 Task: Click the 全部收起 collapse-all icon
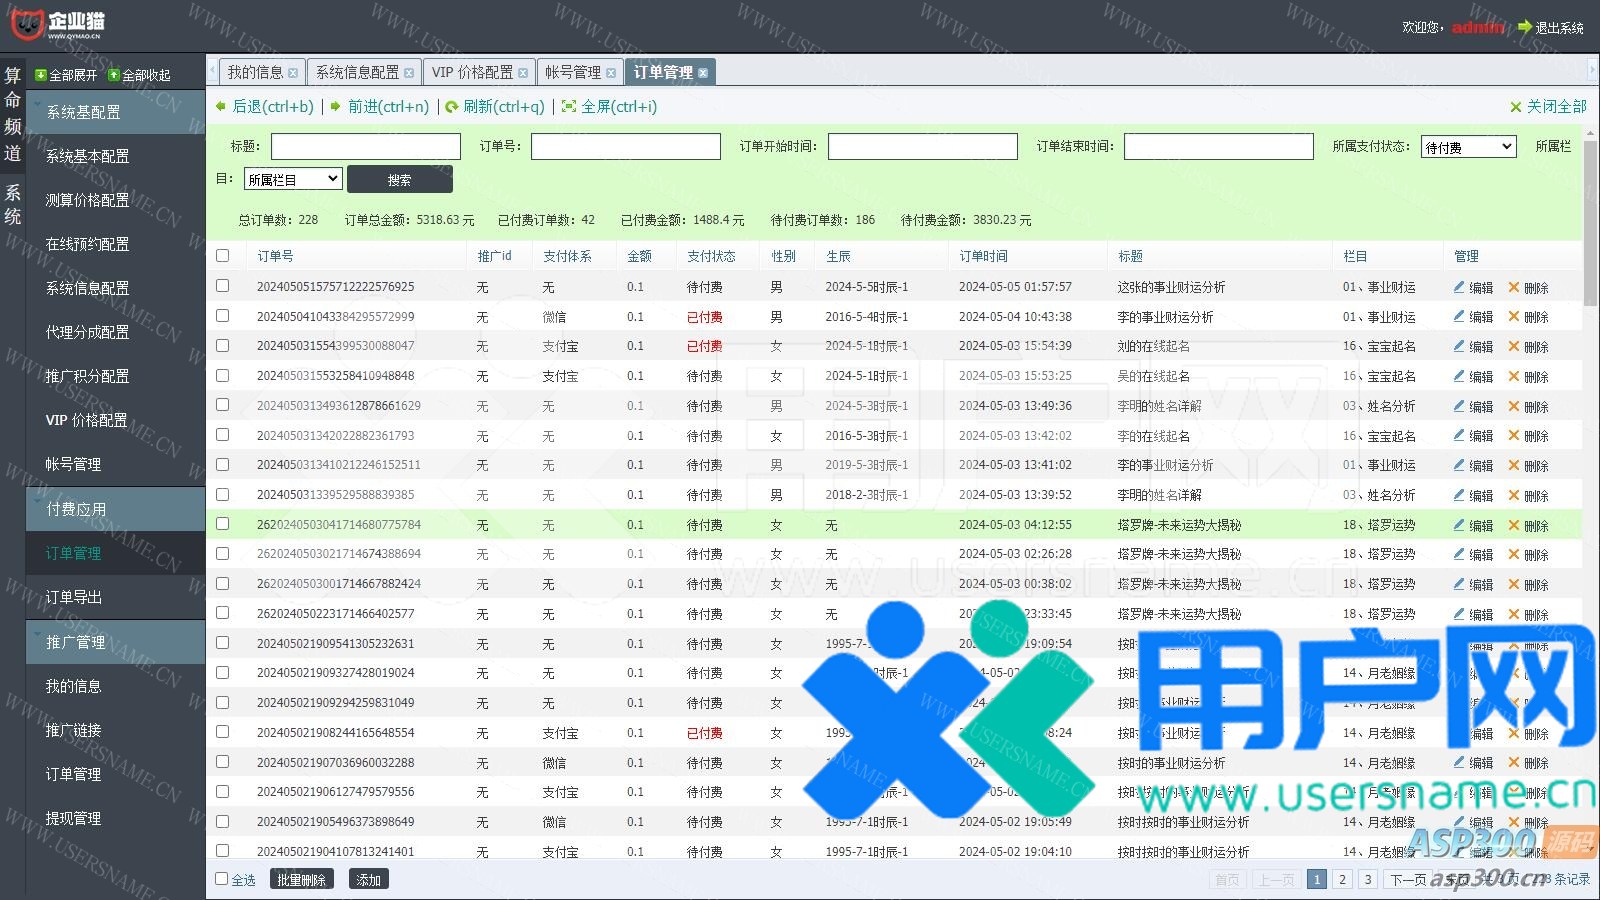click(x=114, y=75)
